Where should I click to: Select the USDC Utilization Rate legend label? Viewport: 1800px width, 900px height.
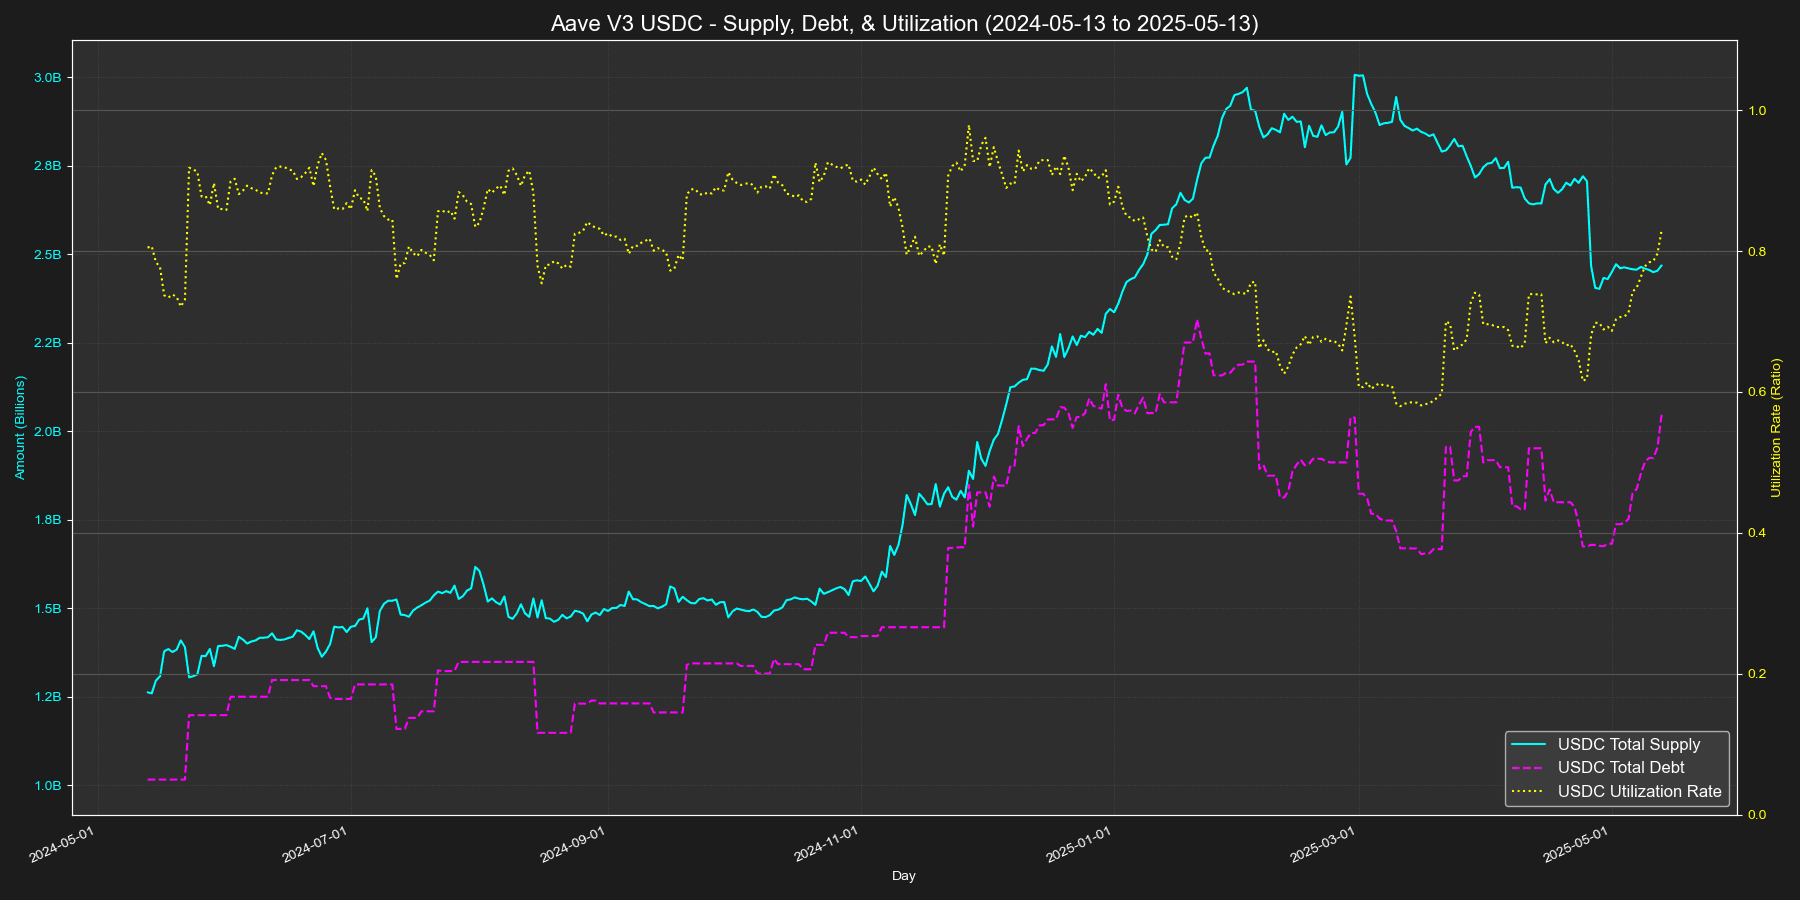click(1639, 791)
